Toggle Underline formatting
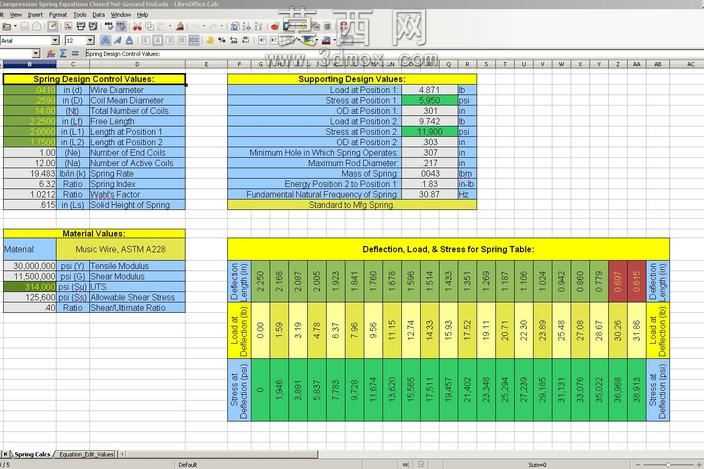Image resolution: width=704 pixels, height=469 pixels. click(x=129, y=40)
